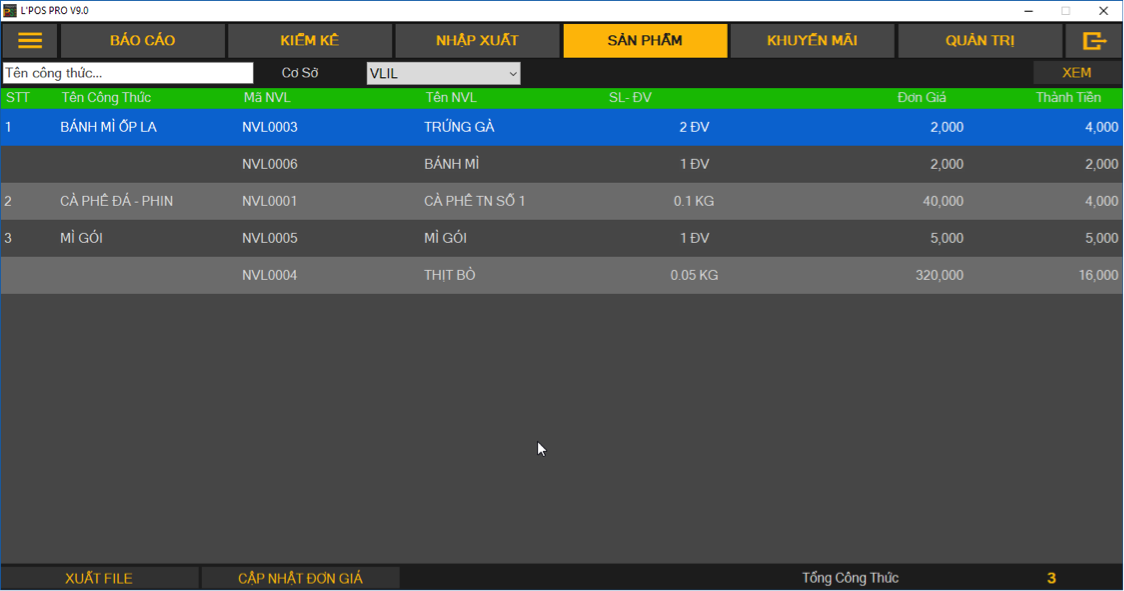
Task: Click the Mã NVL column header
Action: click(x=267, y=97)
